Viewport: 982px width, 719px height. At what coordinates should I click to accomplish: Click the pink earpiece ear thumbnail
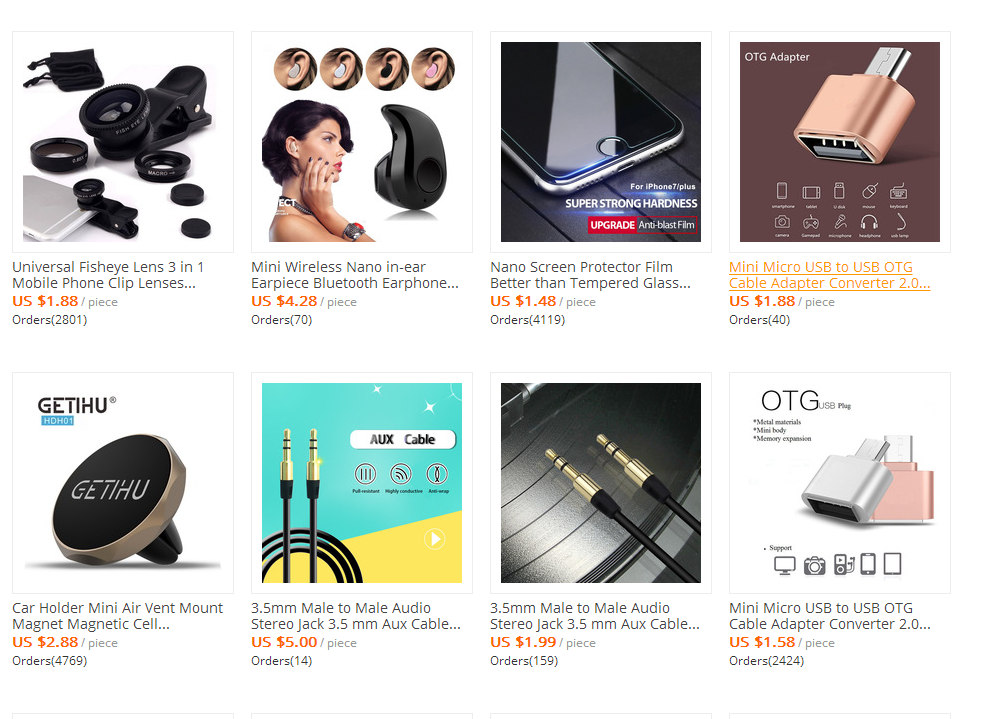(x=433, y=68)
